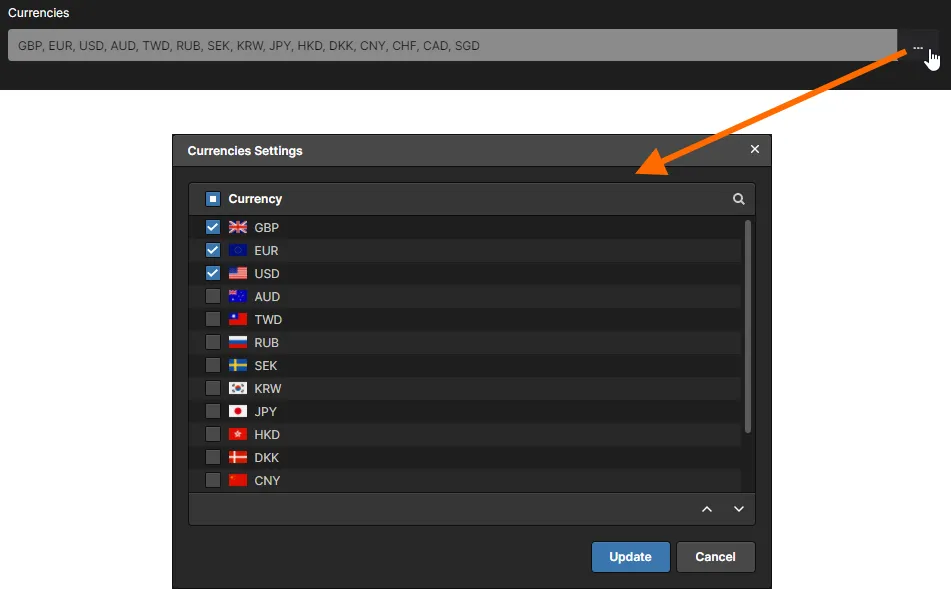Check the KRW checkbox
This screenshot has height=589, width=951.
[x=212, y=389]
